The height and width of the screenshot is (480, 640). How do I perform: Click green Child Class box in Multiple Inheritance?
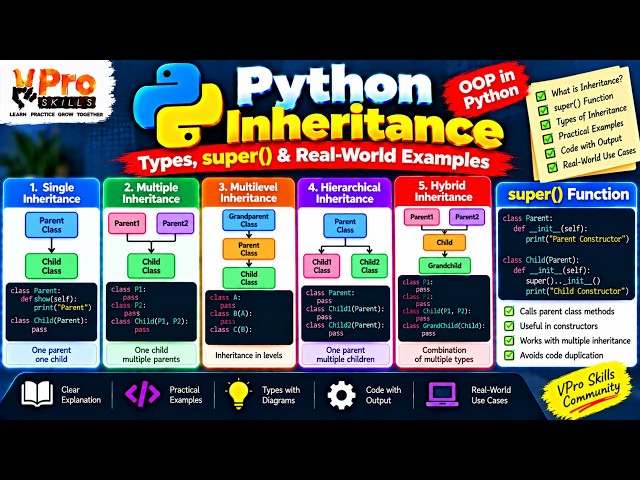point(151,266)
